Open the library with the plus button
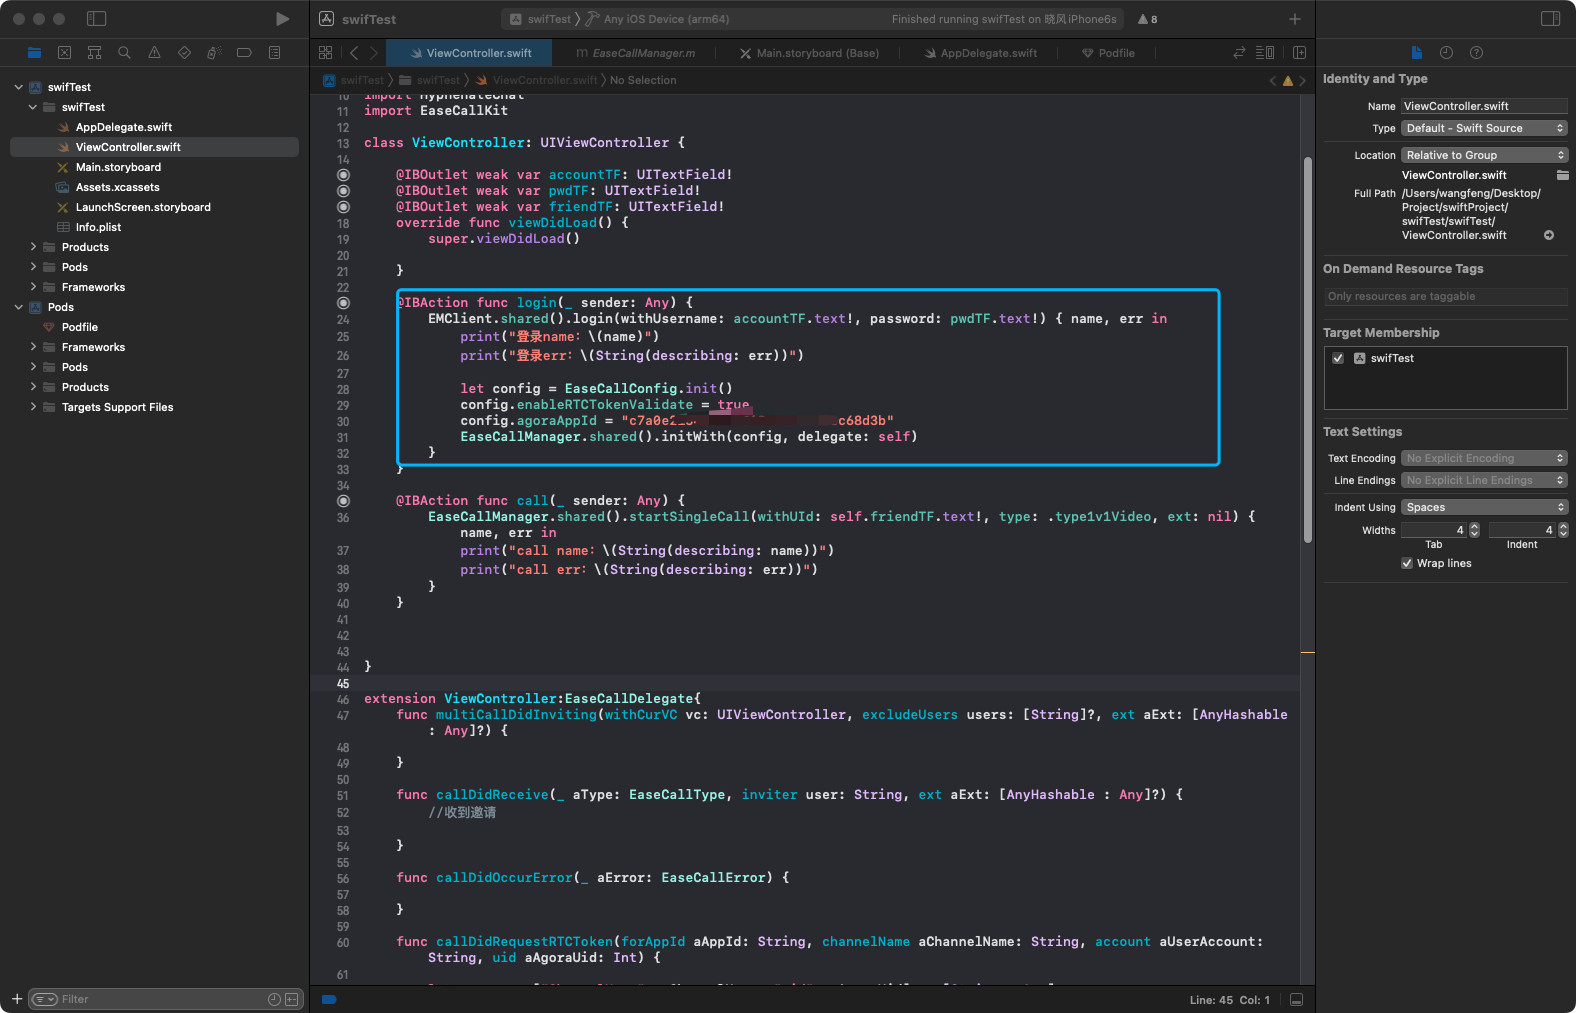This screenshot has width=1576, height=1013. [x=1295, y=19]
